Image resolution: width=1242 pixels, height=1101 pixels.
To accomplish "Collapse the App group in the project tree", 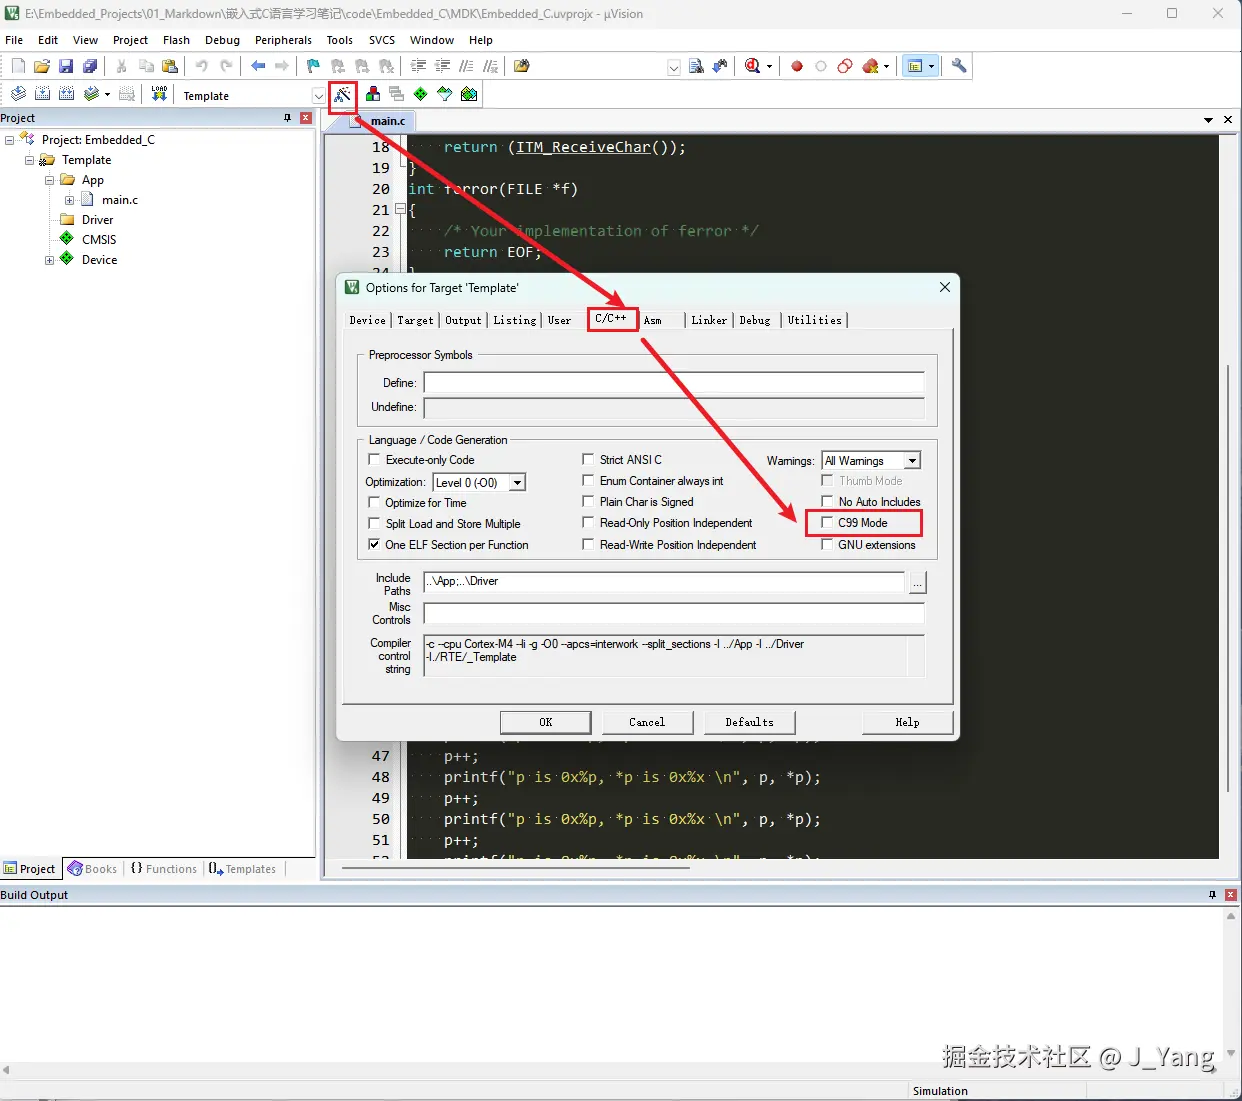I will click(49, 180).
